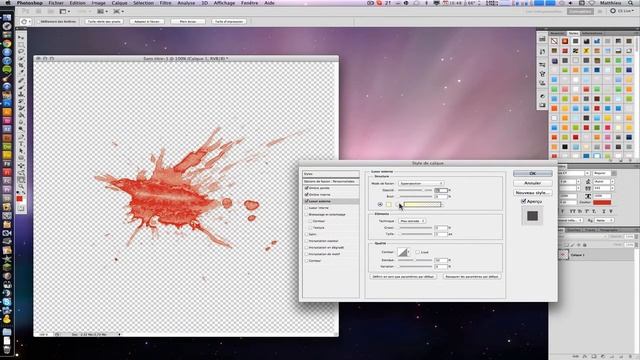
Task: Switch to the Styles panel tab
Action: [573, 33]
